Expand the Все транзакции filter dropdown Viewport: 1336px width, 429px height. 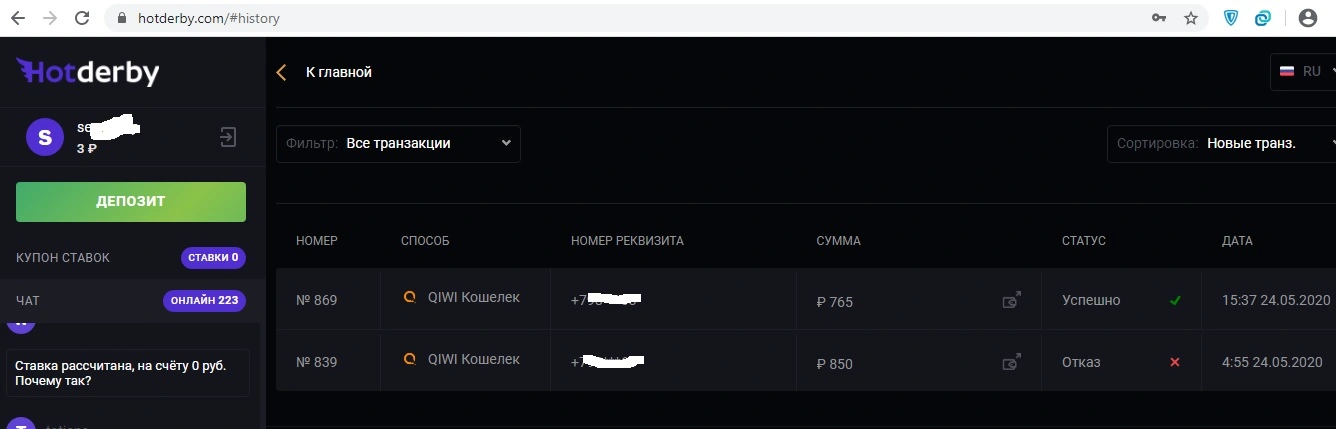coord(398,143)
